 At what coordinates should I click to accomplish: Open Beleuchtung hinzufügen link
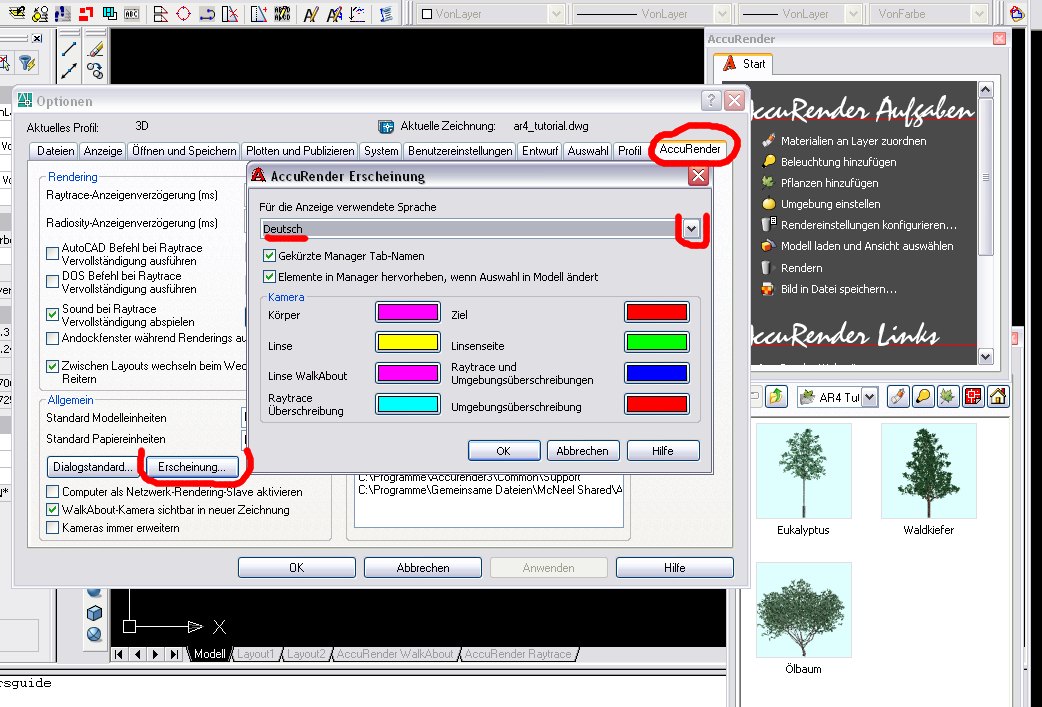click(839, 162)
